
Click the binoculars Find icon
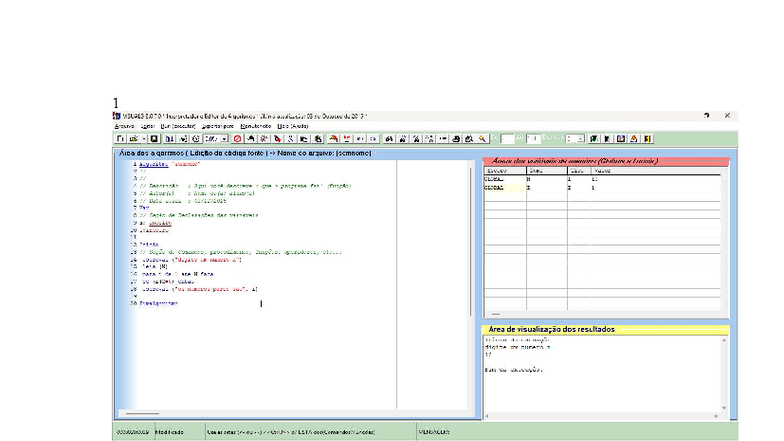click(389, 138)
